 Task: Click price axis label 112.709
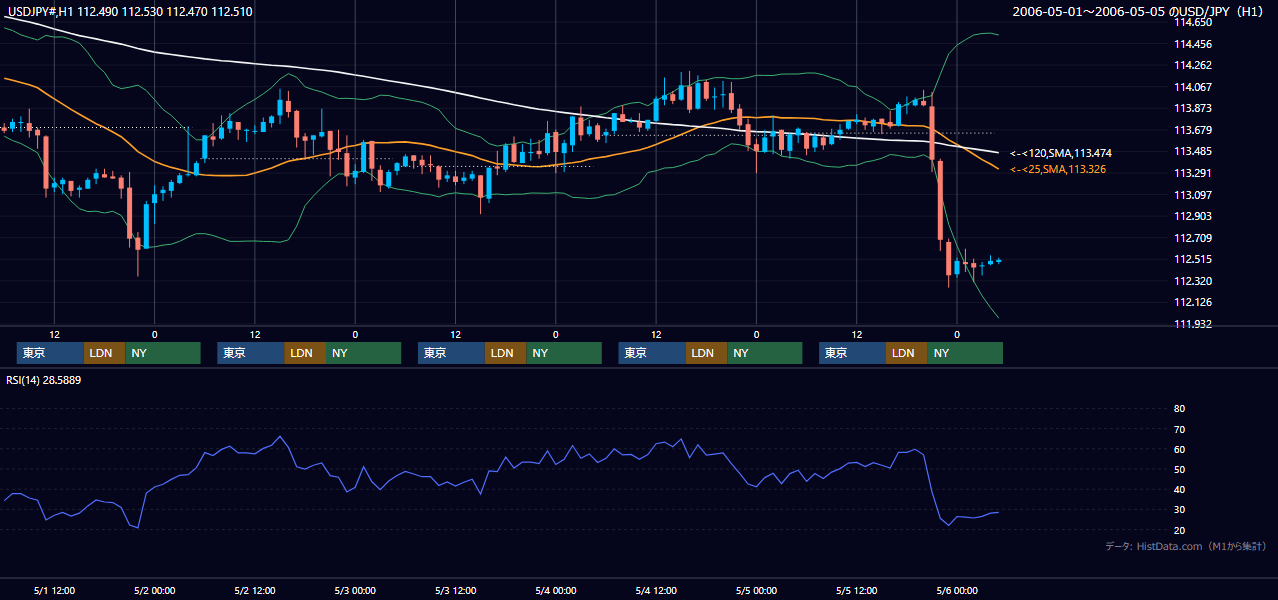1192,238
